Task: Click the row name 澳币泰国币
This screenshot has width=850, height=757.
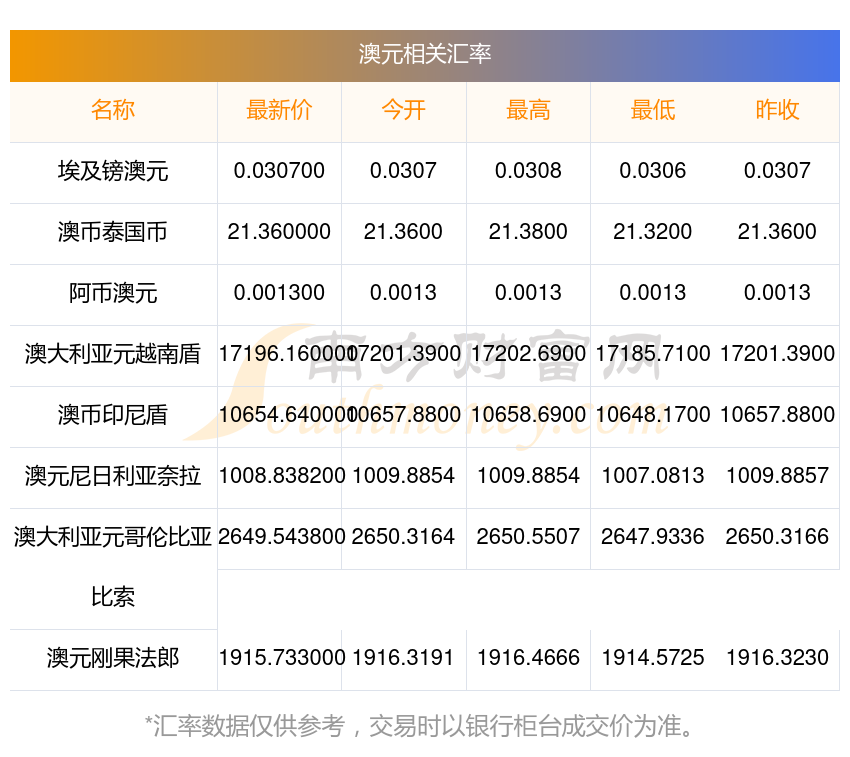Action: point(113,232)
